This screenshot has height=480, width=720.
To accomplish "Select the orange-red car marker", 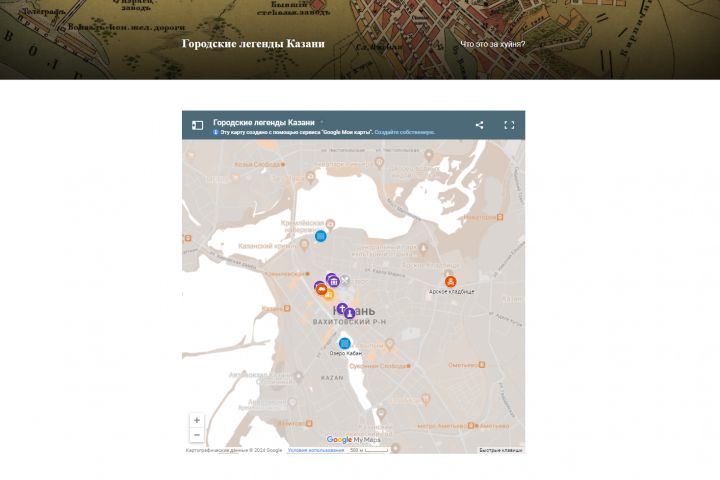I will [322, 289].
